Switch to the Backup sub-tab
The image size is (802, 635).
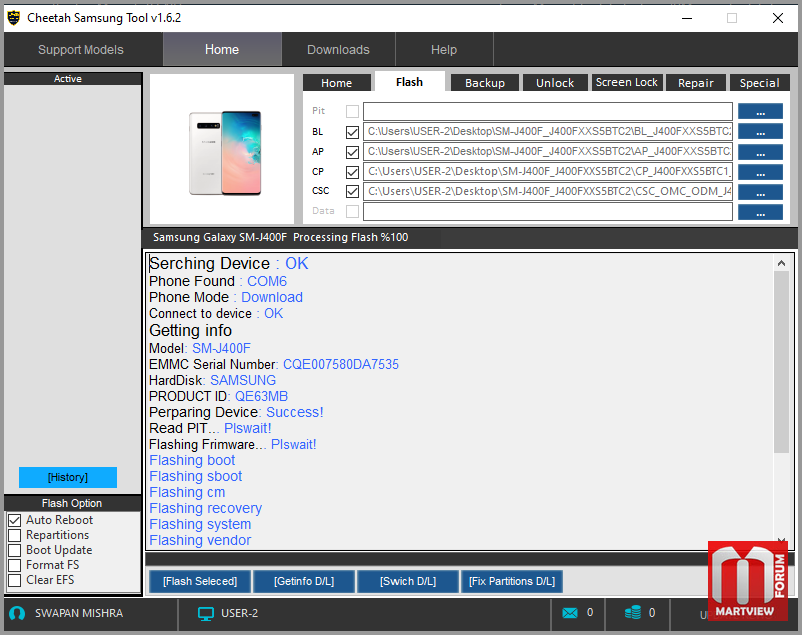tap(485, 83)
